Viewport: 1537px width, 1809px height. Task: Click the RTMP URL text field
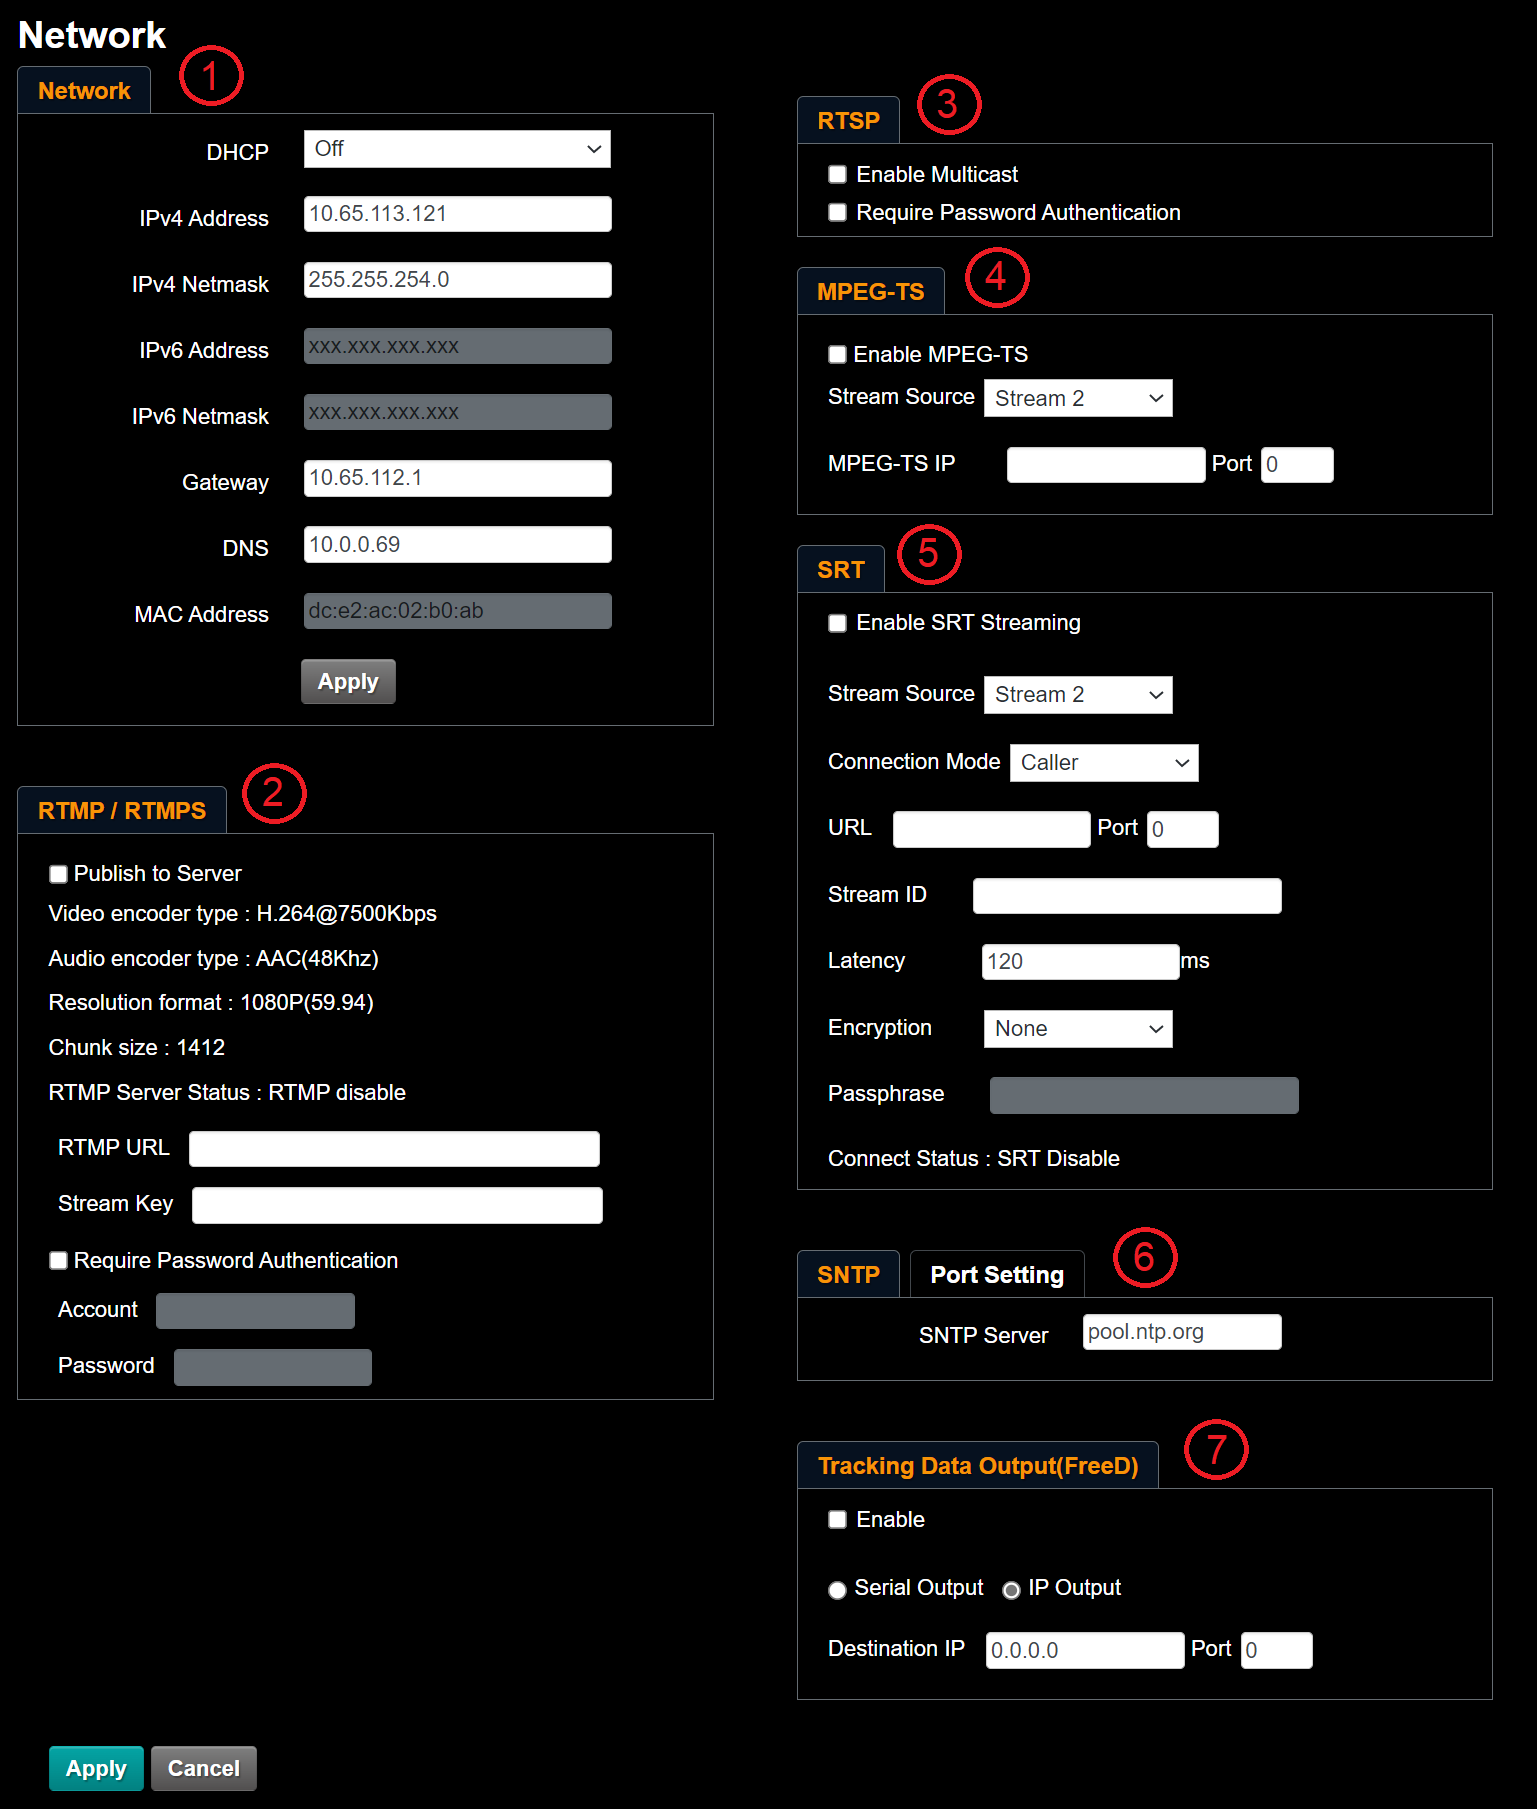pos(394,1149)
